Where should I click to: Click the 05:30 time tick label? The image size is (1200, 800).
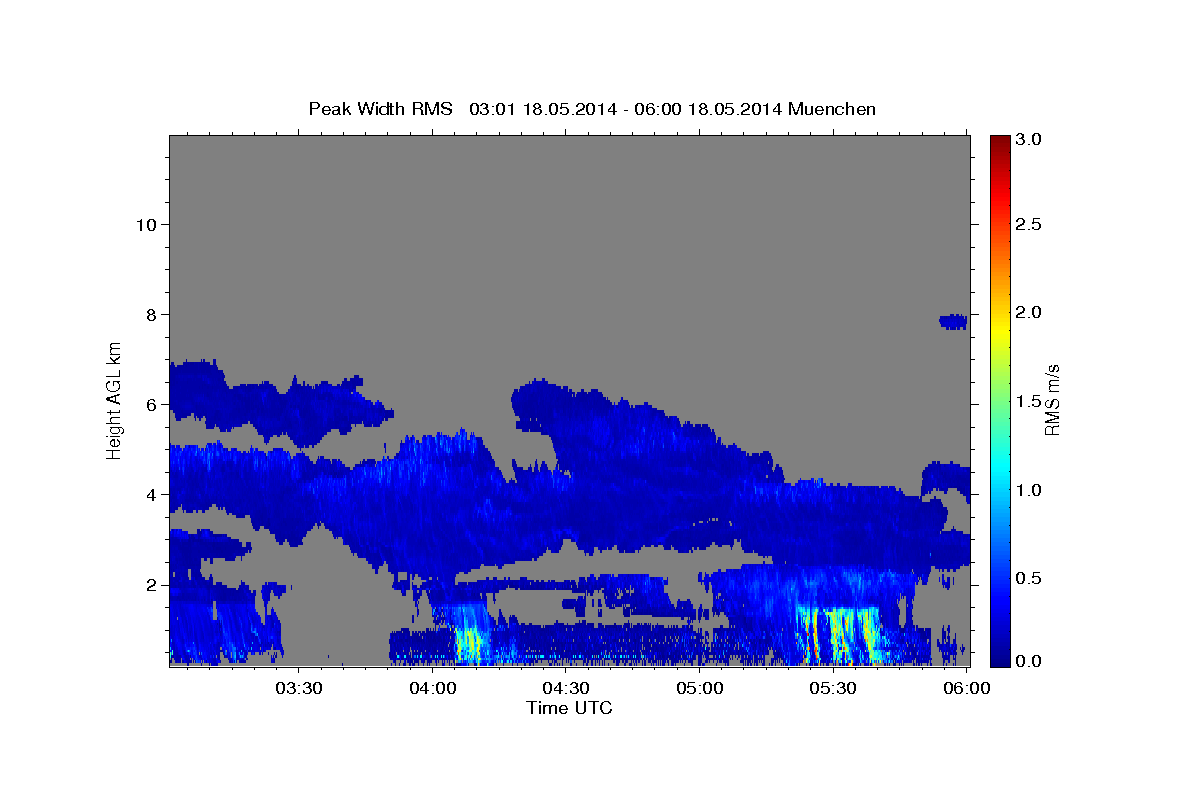(x=833, y=688)
